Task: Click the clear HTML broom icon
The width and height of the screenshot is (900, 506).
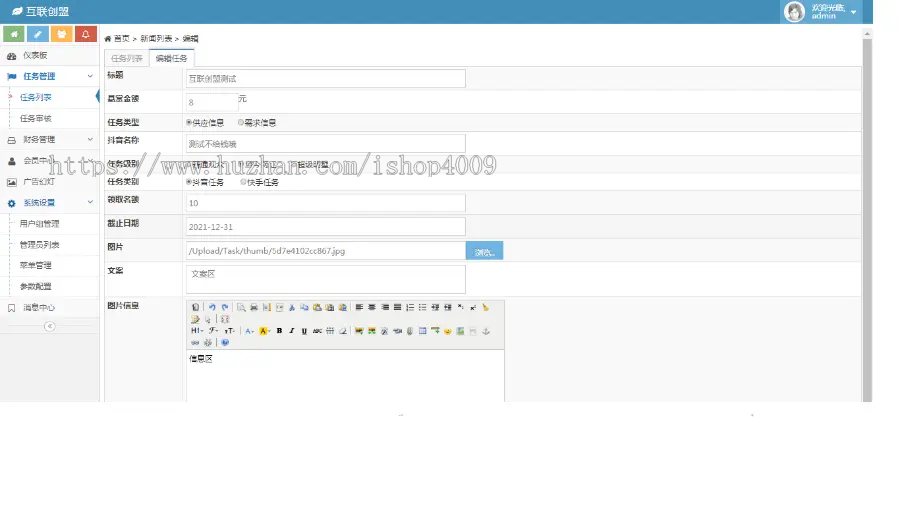Action: 486,308
